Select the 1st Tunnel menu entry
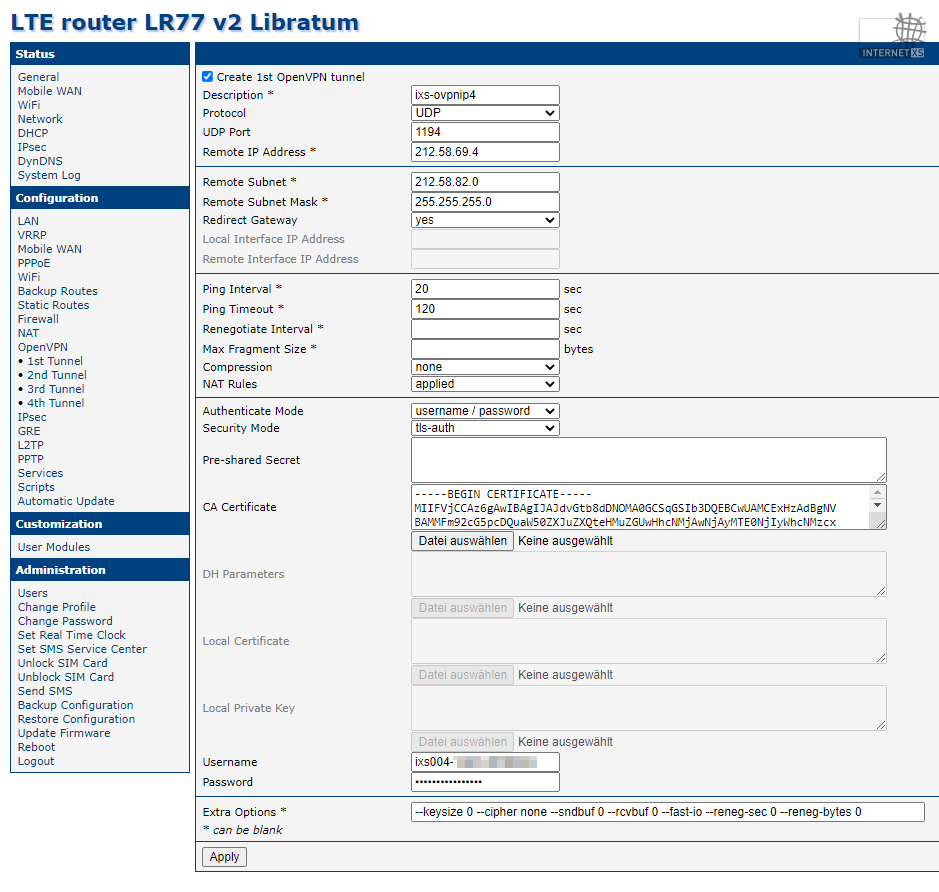939x892 pixels. pos(55,362)
